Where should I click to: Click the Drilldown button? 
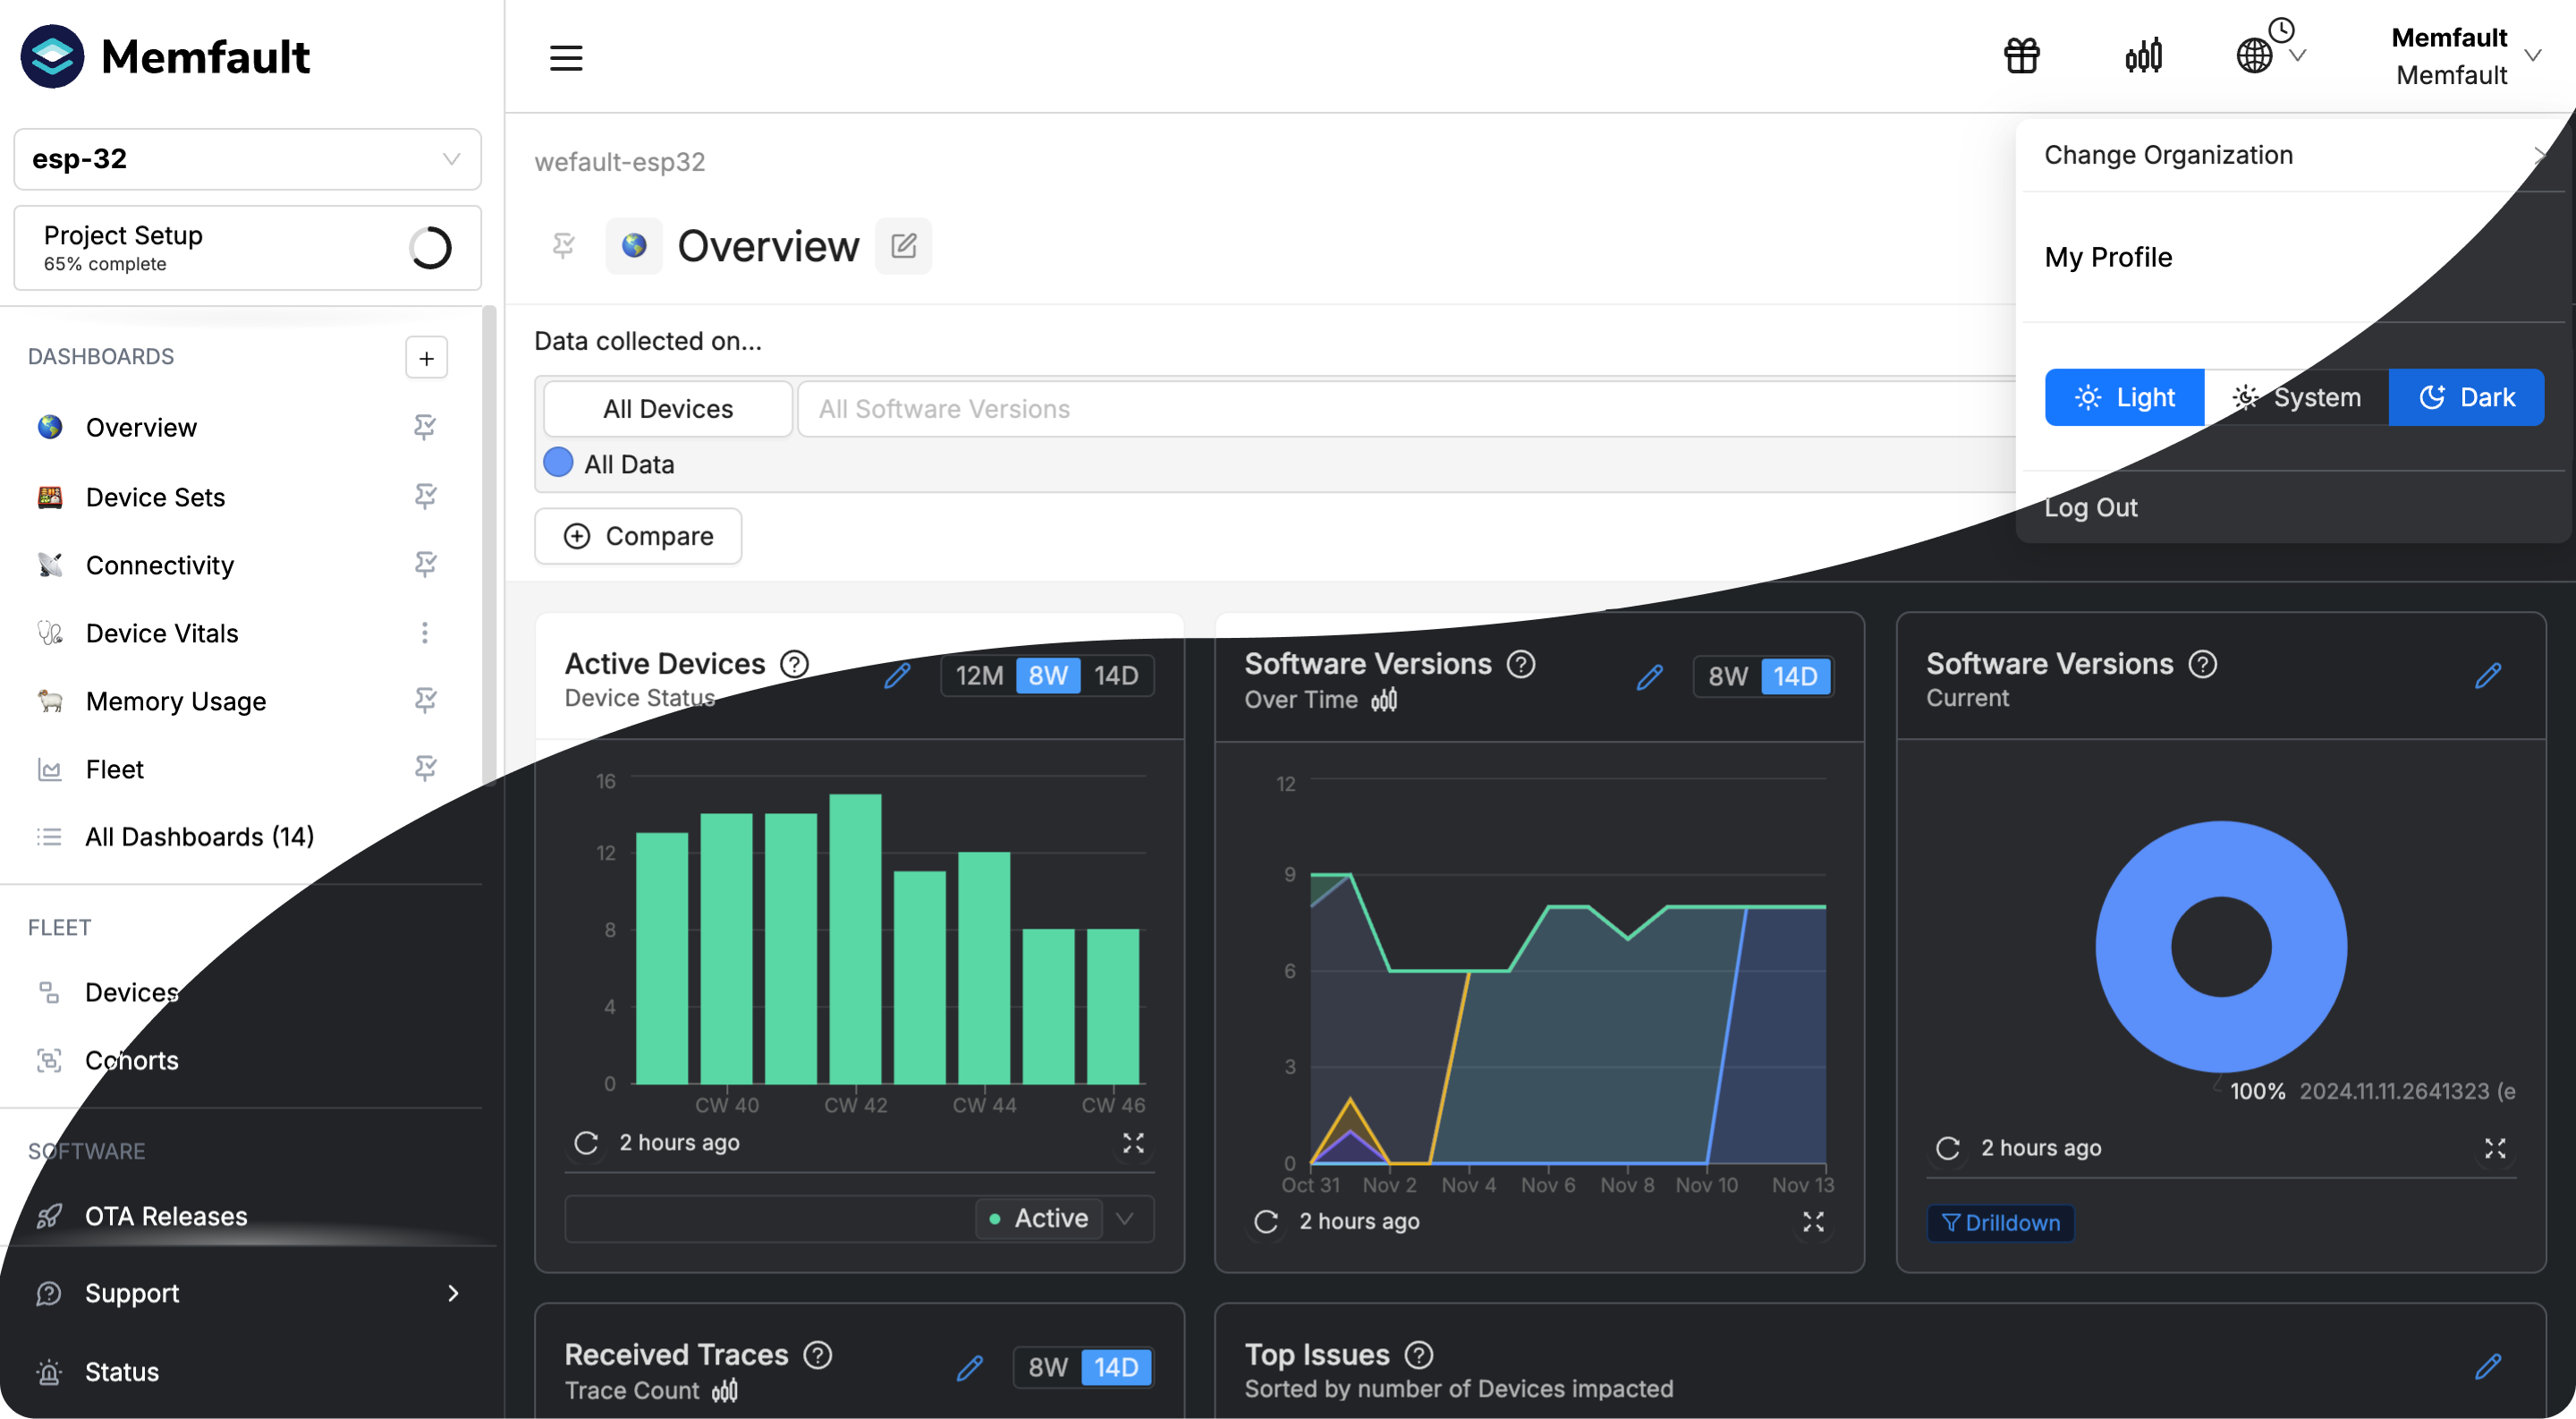tap(2000, 1222)
